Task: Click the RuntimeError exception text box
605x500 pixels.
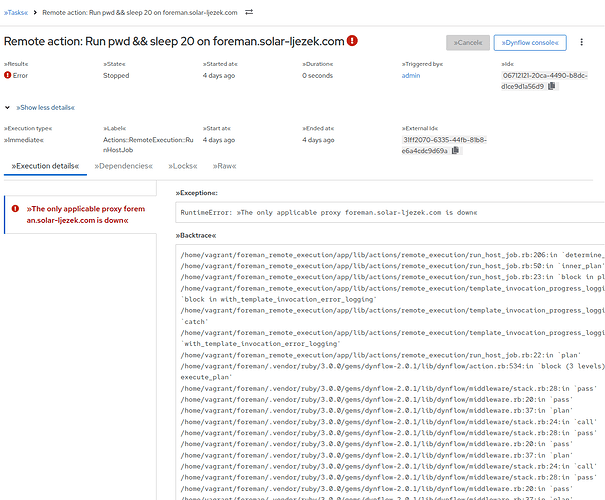Action: point(390,213)
